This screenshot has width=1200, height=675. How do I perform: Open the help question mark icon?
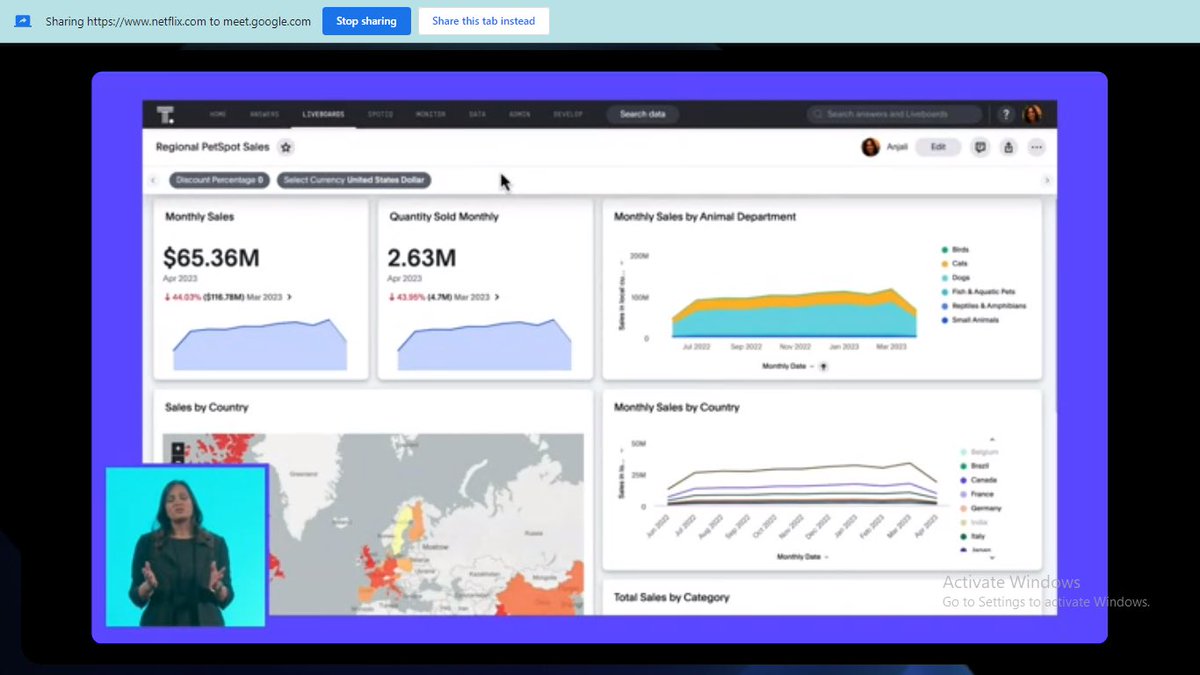[x=1006, y=115]
